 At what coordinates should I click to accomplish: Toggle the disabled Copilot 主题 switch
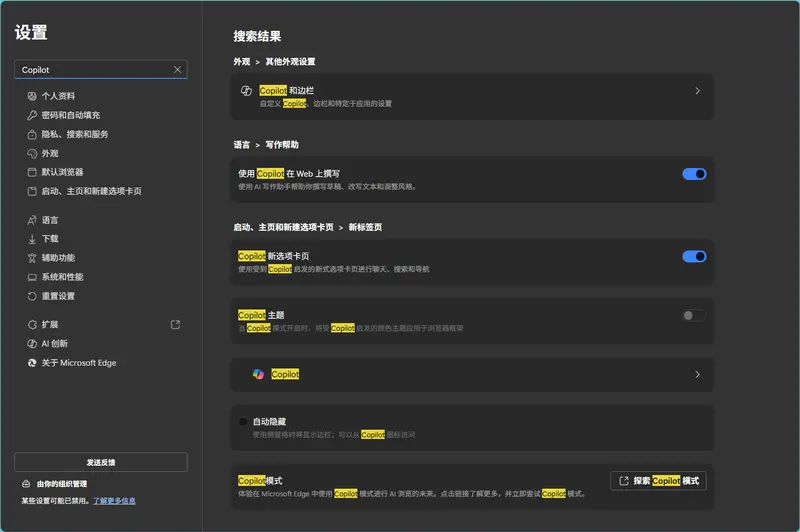[x=694, y=315]
